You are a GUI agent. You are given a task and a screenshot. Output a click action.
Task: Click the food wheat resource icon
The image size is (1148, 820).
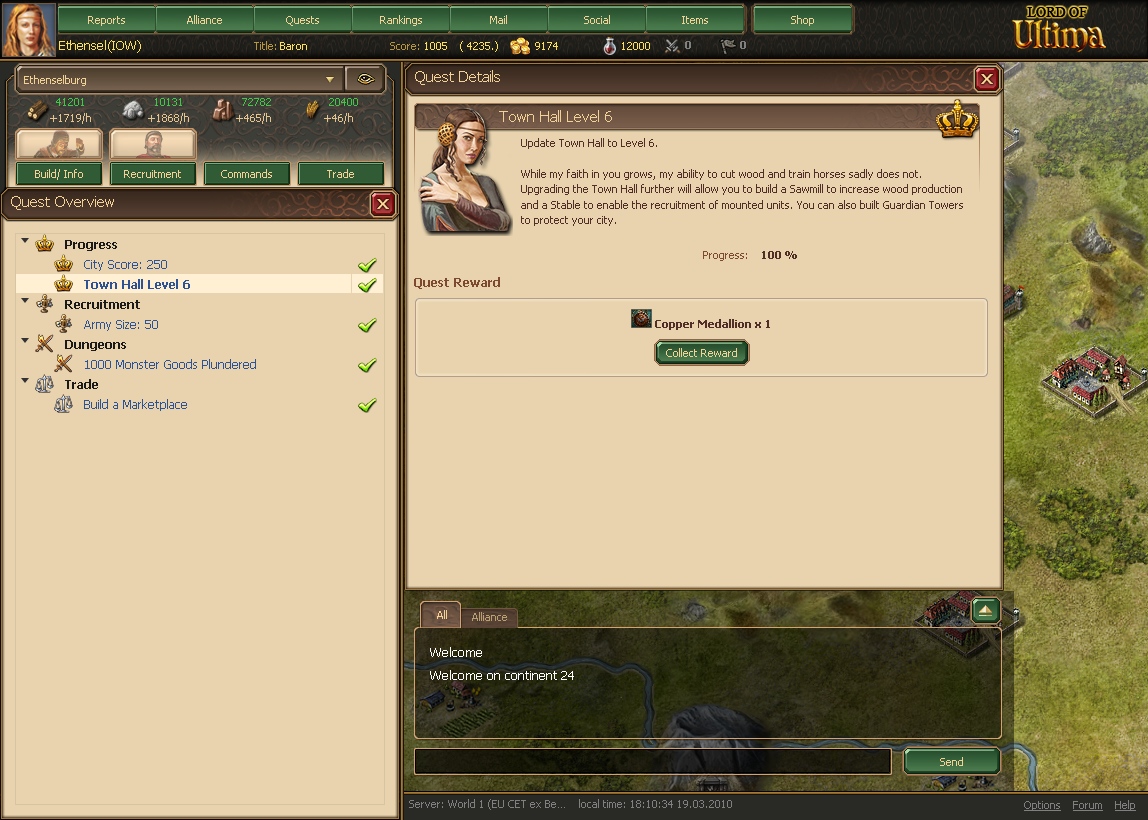[313, 111]
